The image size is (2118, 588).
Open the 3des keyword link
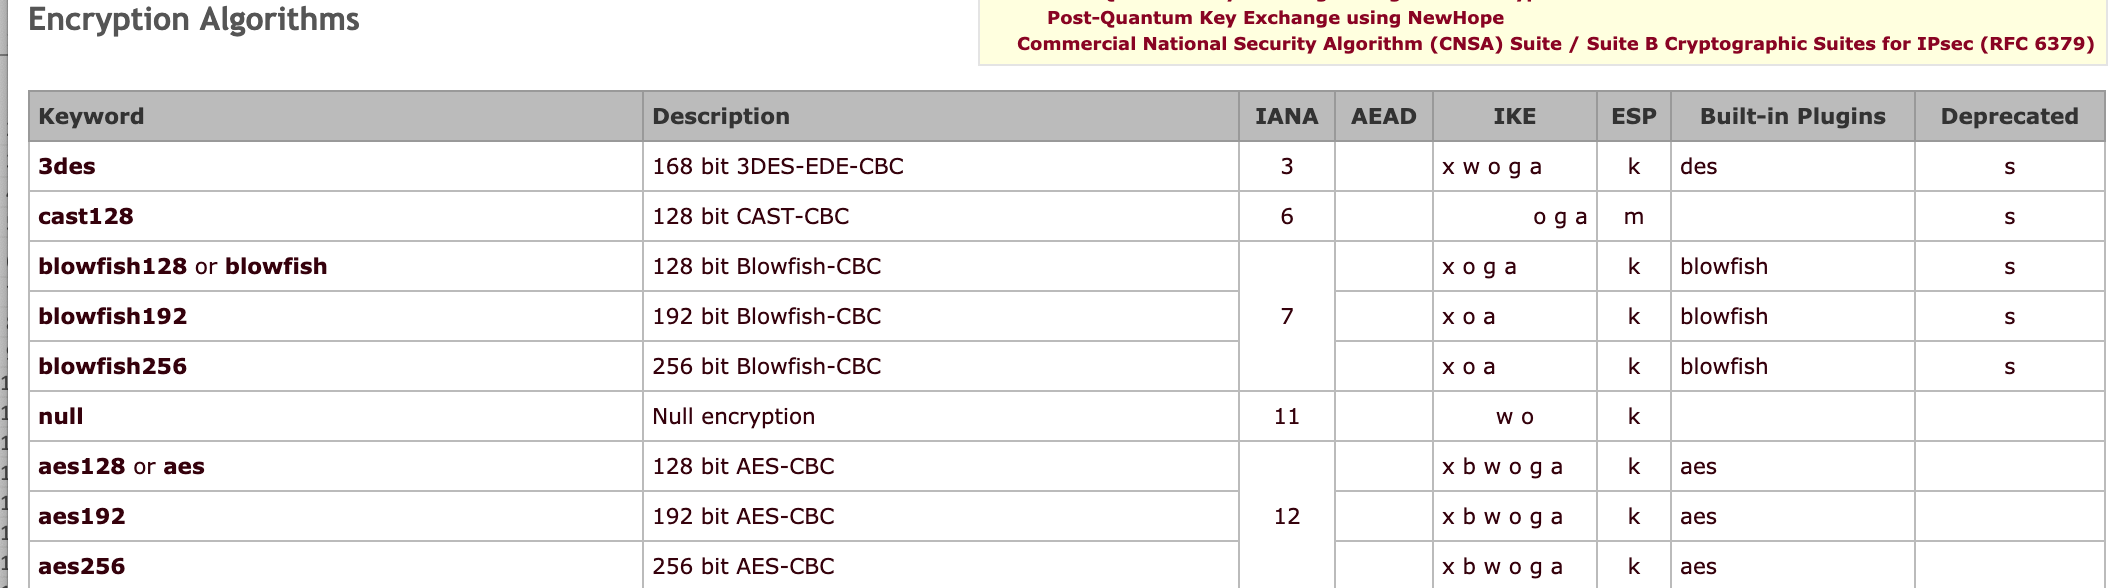click(x=67, y=166)
